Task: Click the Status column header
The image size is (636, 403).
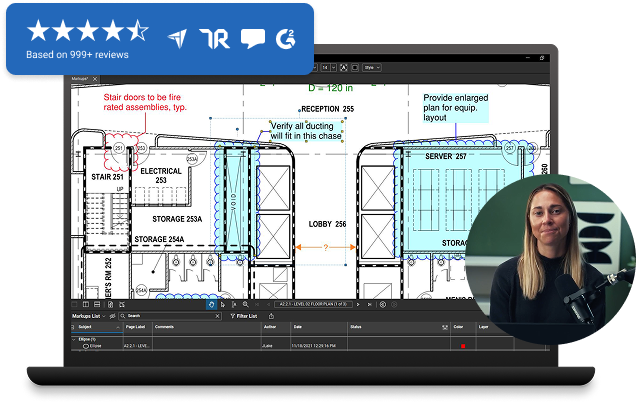Action: 356,327
